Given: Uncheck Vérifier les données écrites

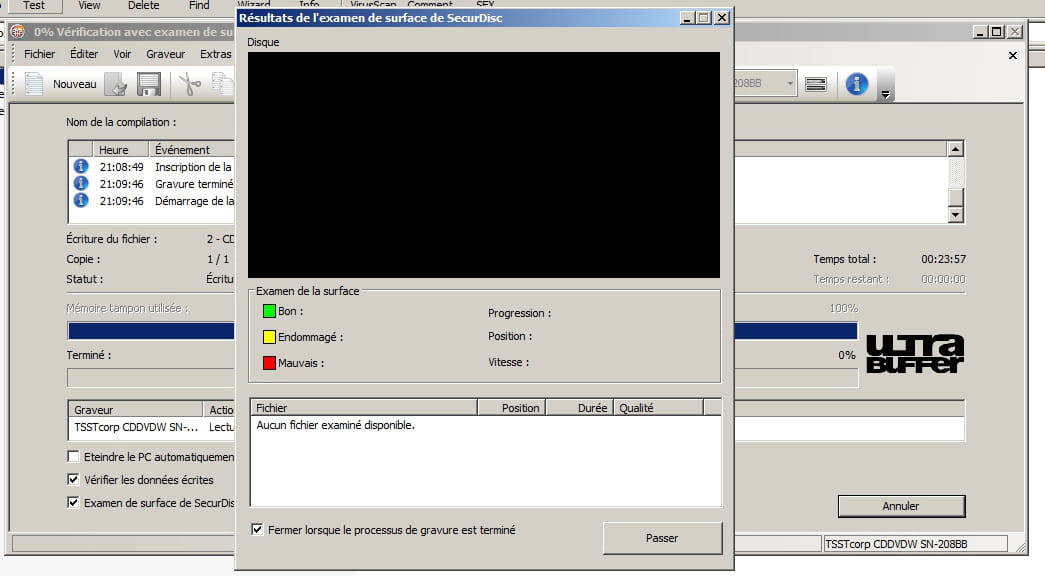Looking at the screenshot, I should pyautogui.click(x=73, y=479).
